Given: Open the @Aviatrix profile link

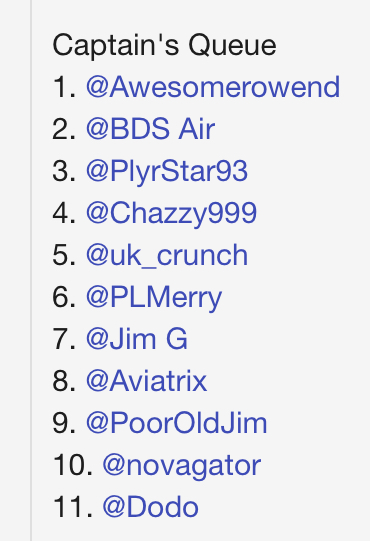Looking at the screenshot, I should tap(146, 382).
